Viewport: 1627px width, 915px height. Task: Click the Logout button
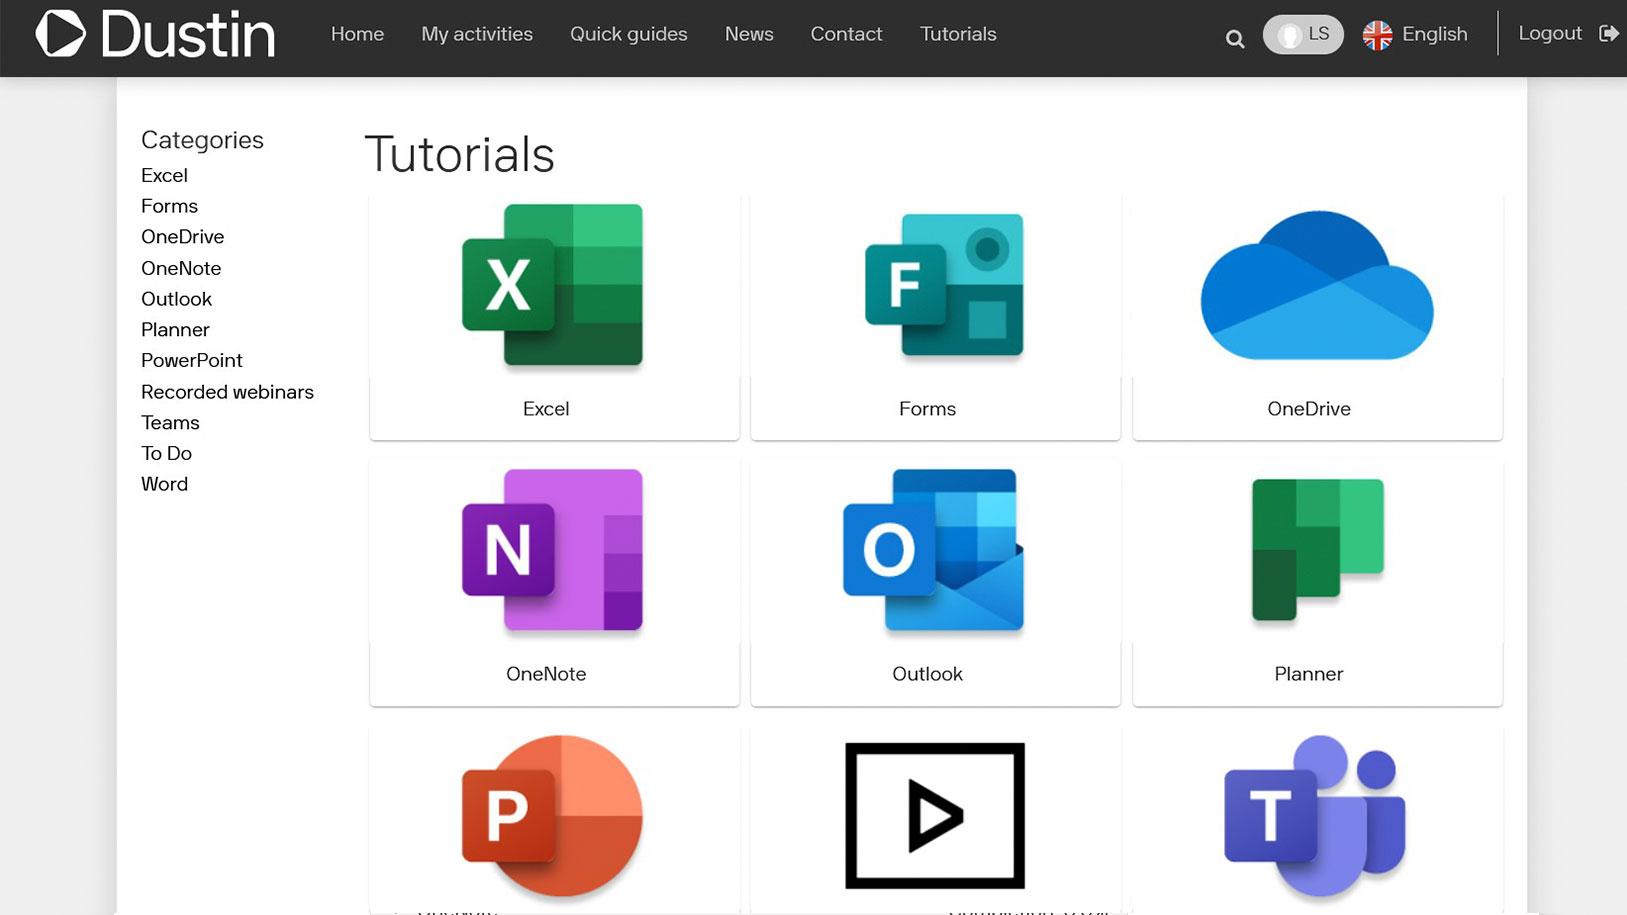point(1568,33)
